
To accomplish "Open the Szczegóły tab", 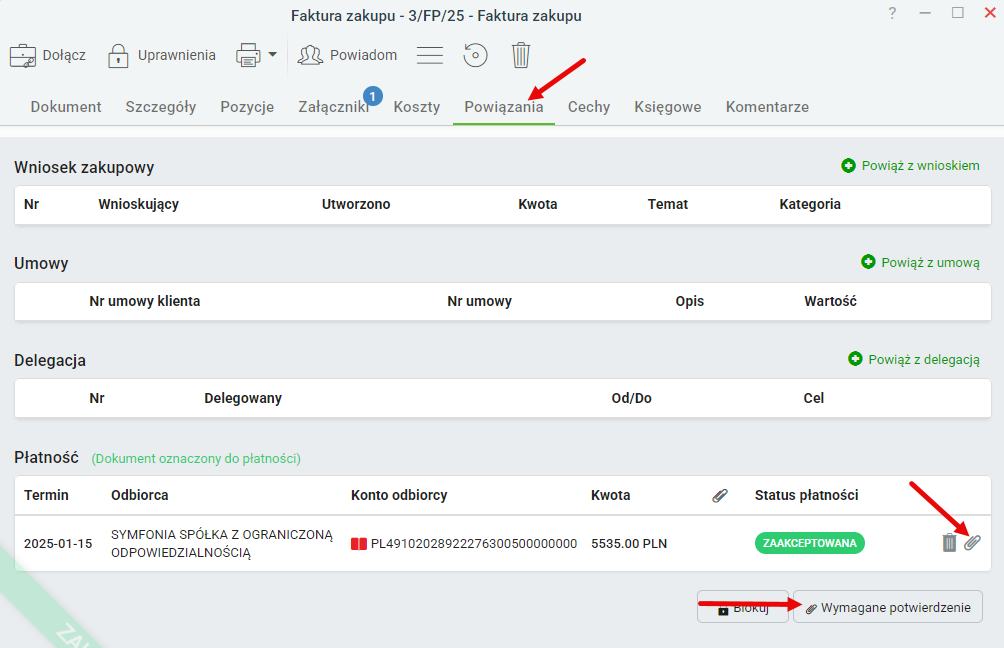I will 161,107.
